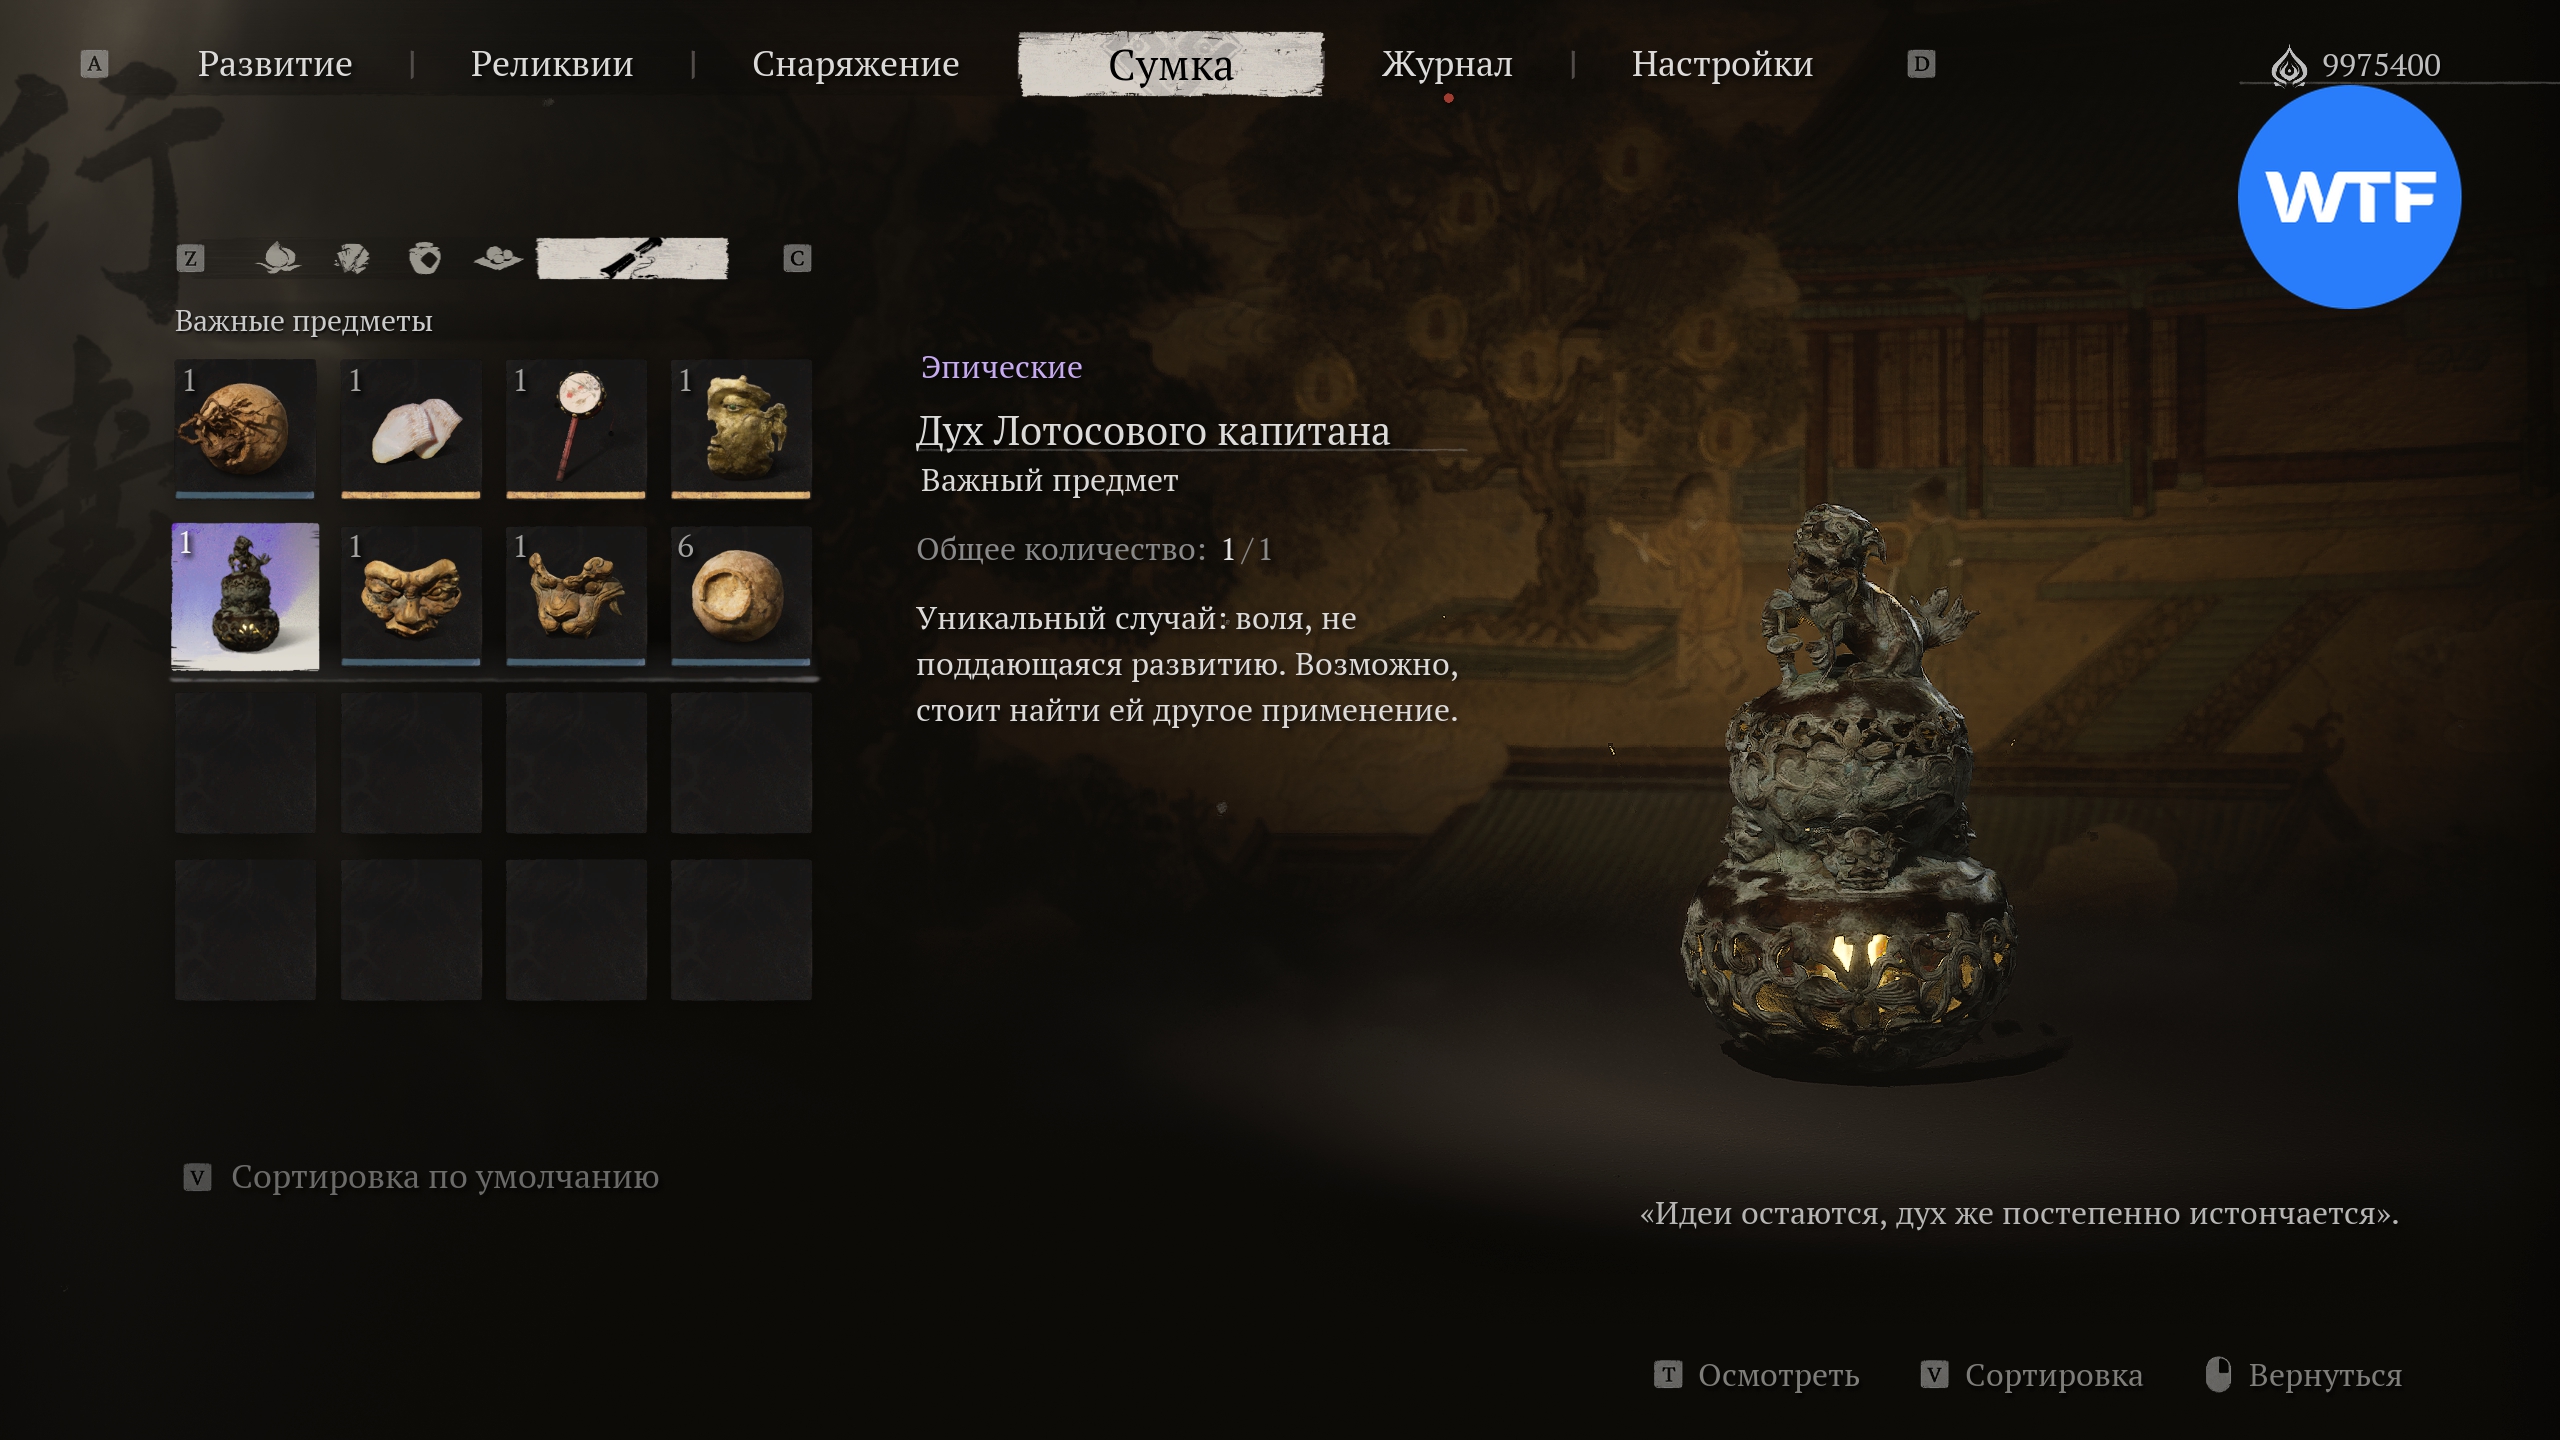Select the rattle drum item thumbnail

[x=576, y=428]
